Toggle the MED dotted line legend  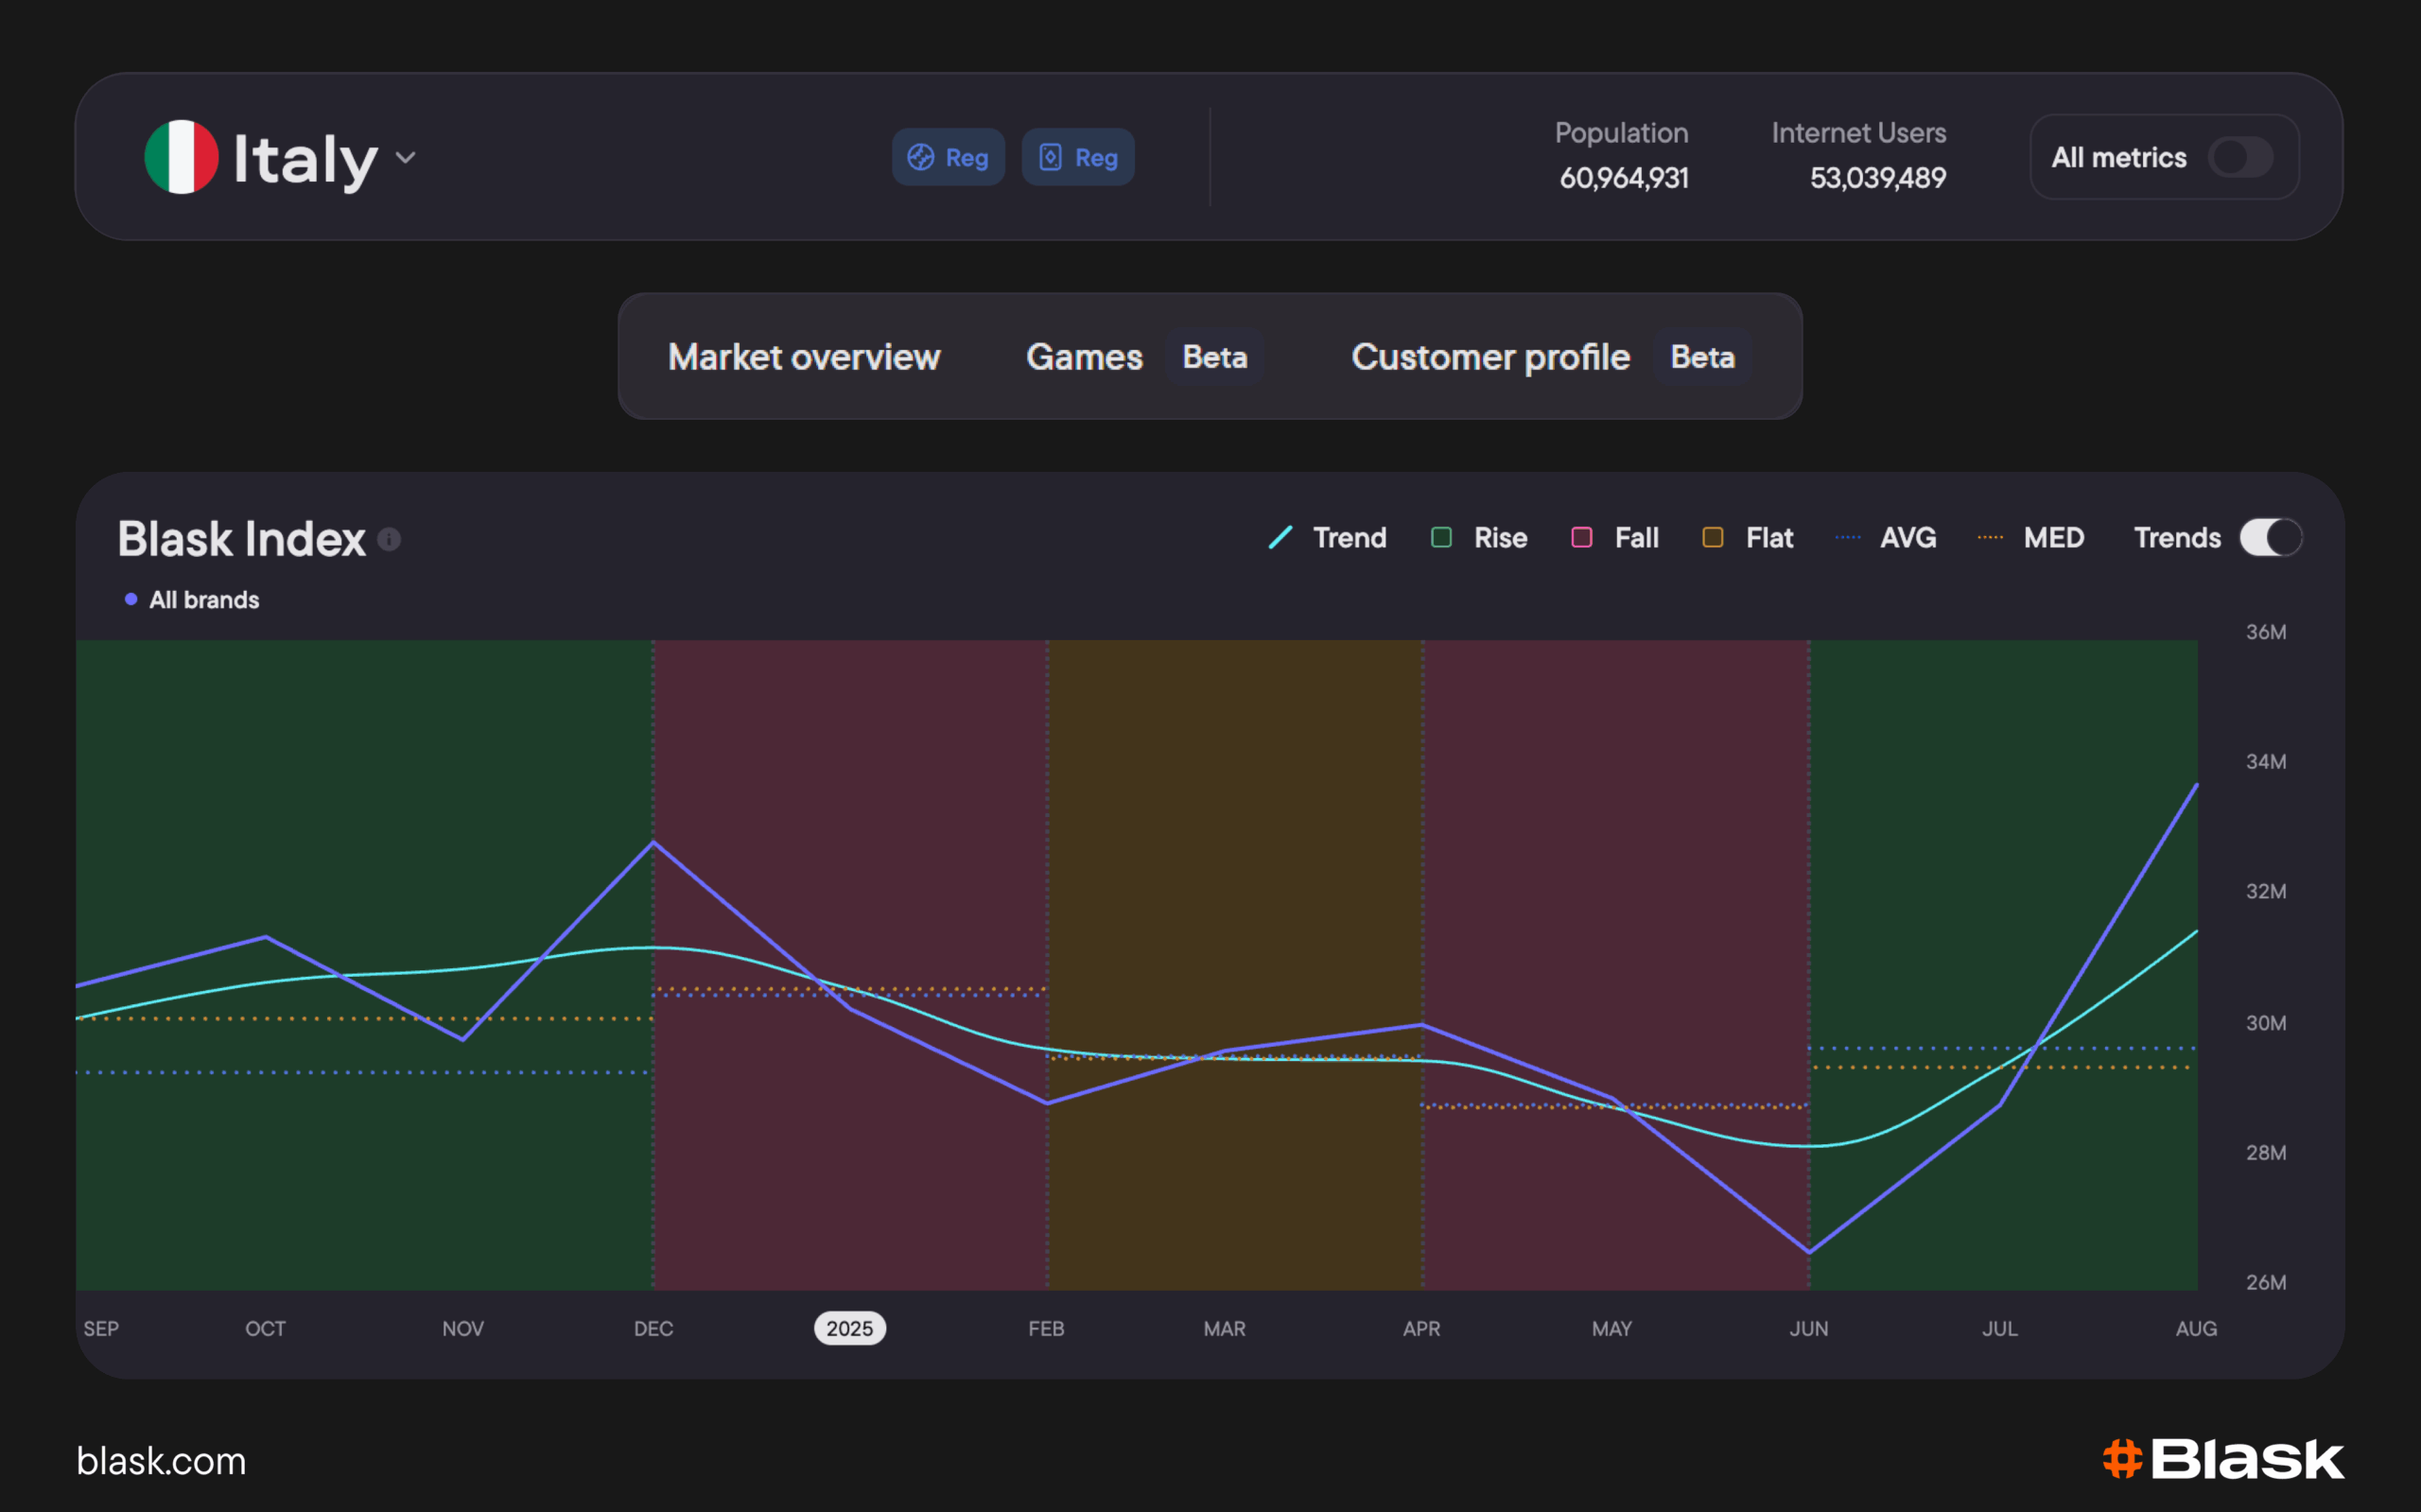[1990, 538]
